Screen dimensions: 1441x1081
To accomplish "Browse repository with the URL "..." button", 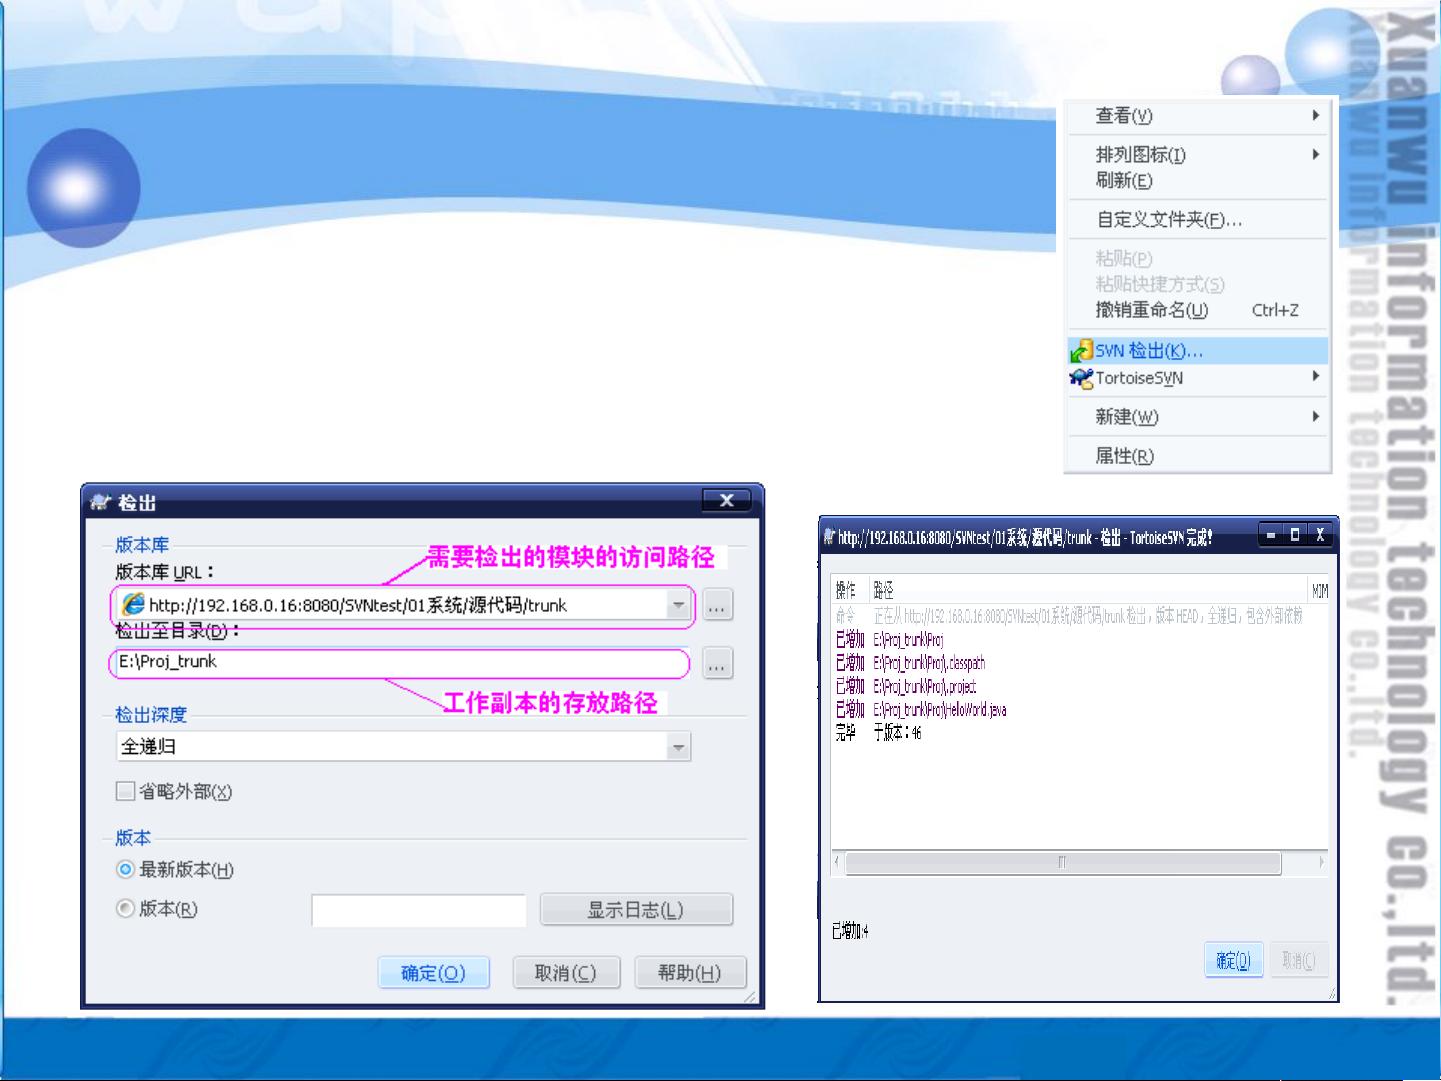I will (718, 605).
